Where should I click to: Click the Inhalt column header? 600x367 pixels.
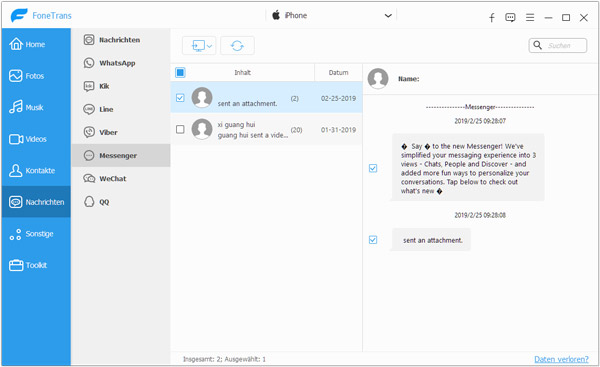click(243, 72)
